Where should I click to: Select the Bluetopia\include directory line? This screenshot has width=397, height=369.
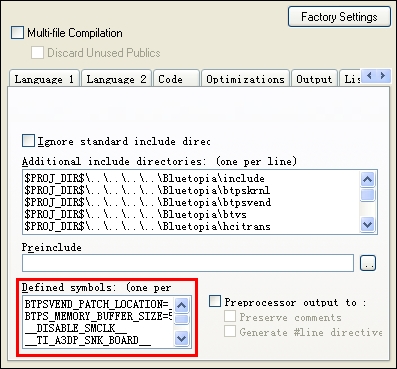[145, 178]
